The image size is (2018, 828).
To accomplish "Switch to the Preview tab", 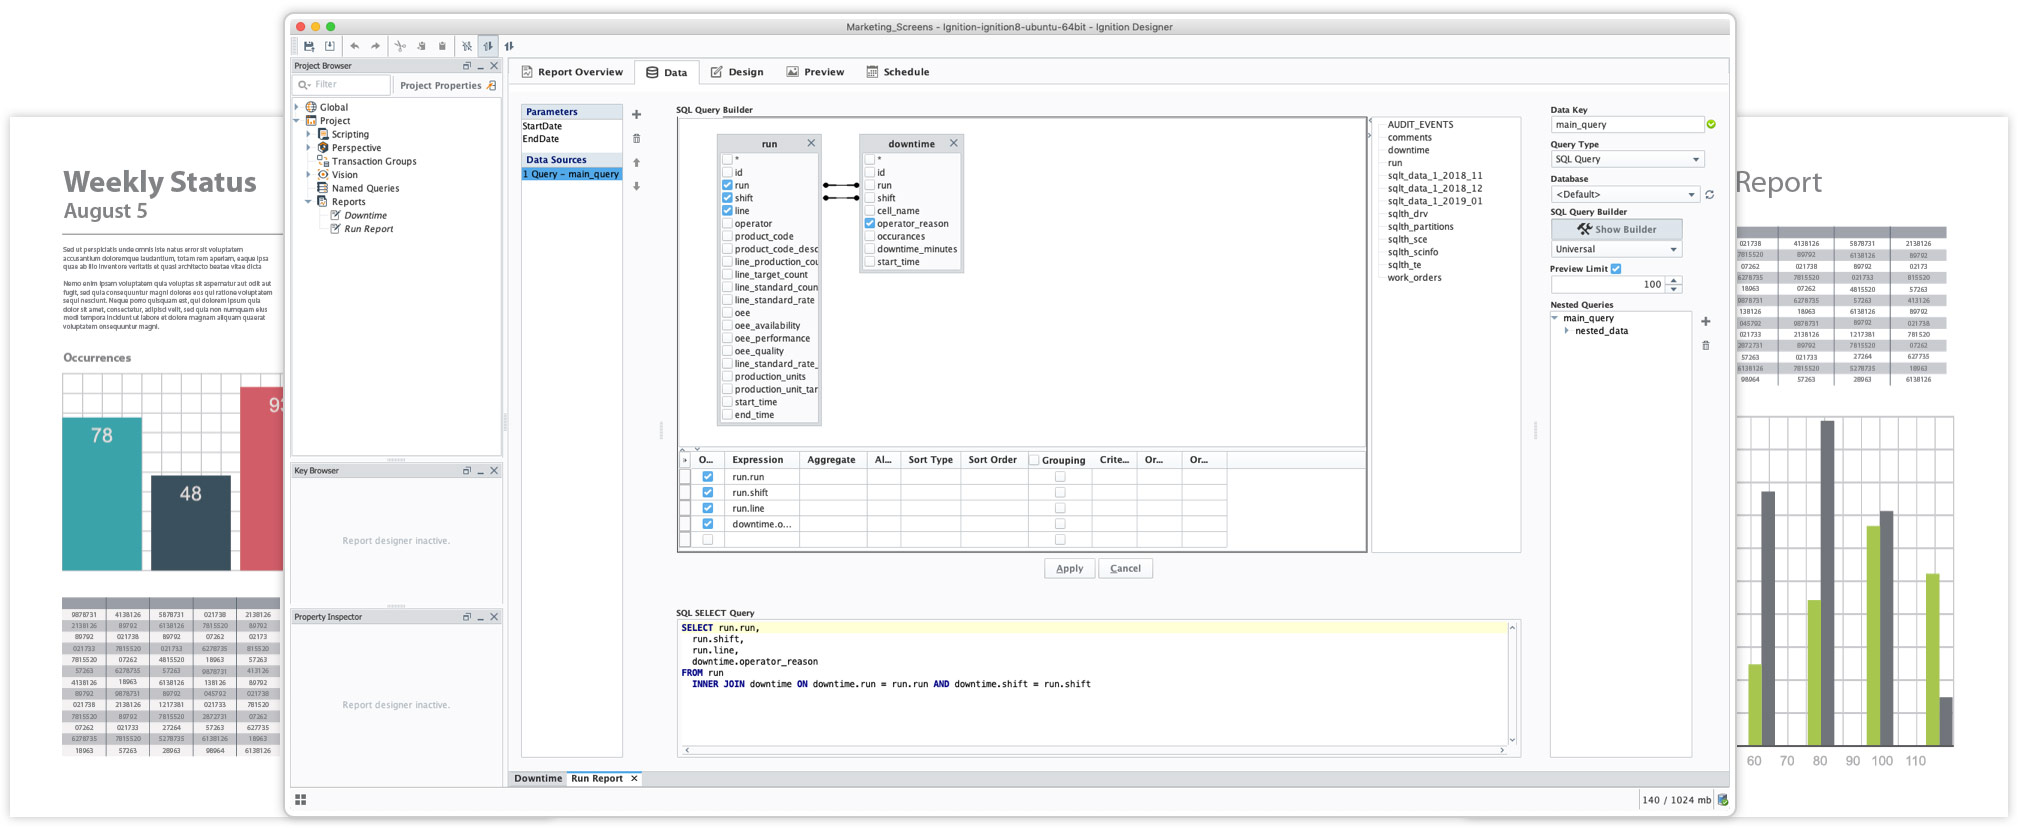I will click(815, 72).
